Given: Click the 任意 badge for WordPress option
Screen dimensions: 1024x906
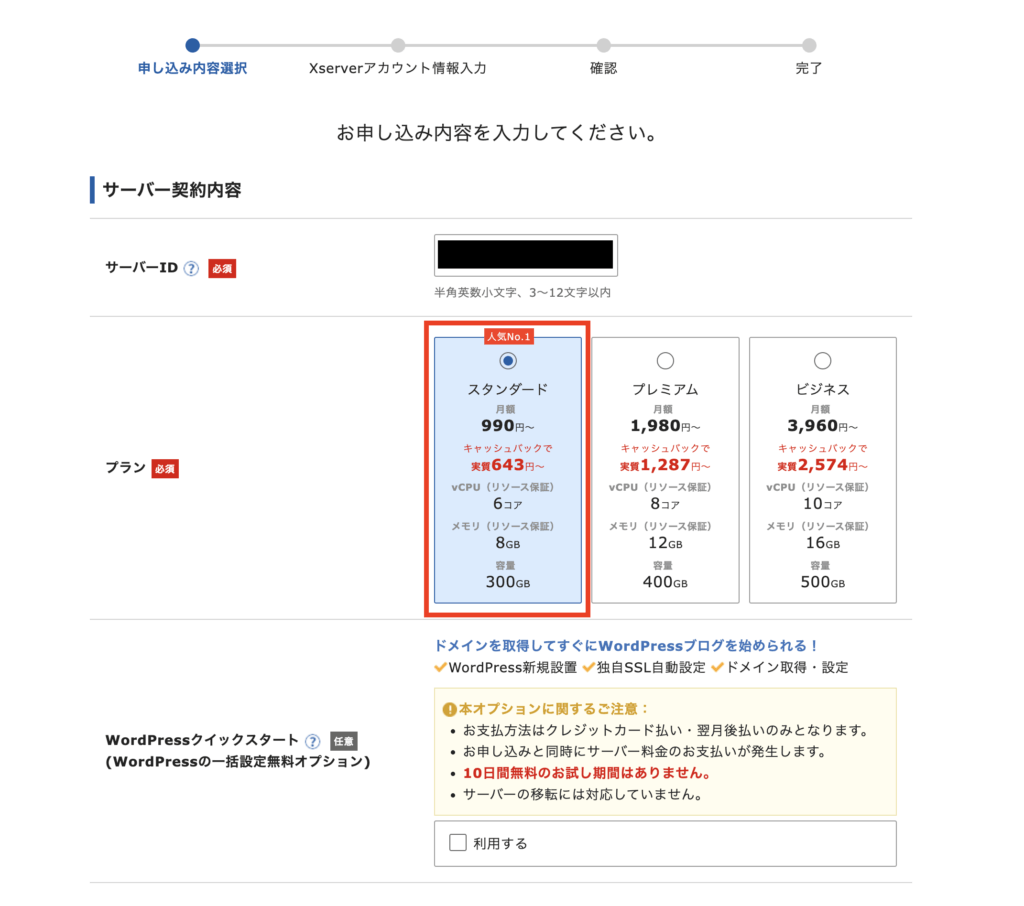Looking at the screenshot, I should click(x=344, y=741).
